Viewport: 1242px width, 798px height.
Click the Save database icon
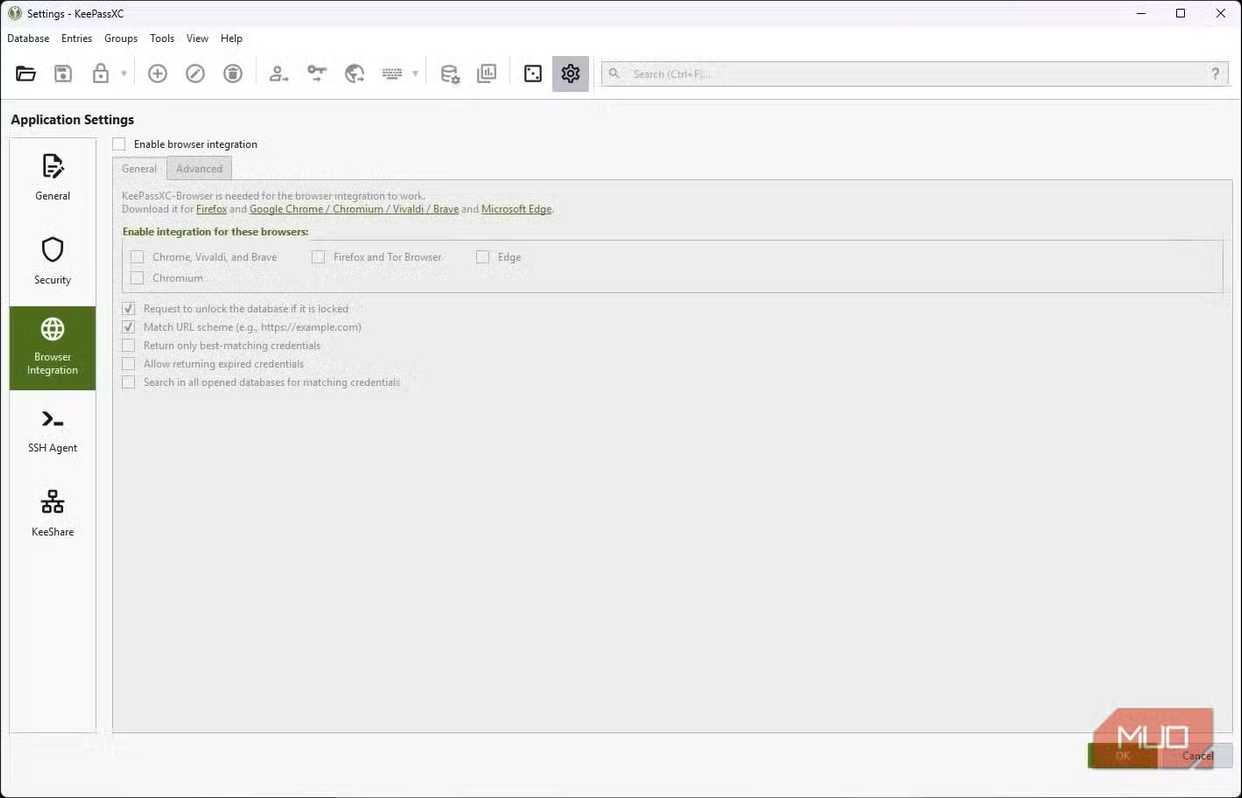click(x=63, y=73)
